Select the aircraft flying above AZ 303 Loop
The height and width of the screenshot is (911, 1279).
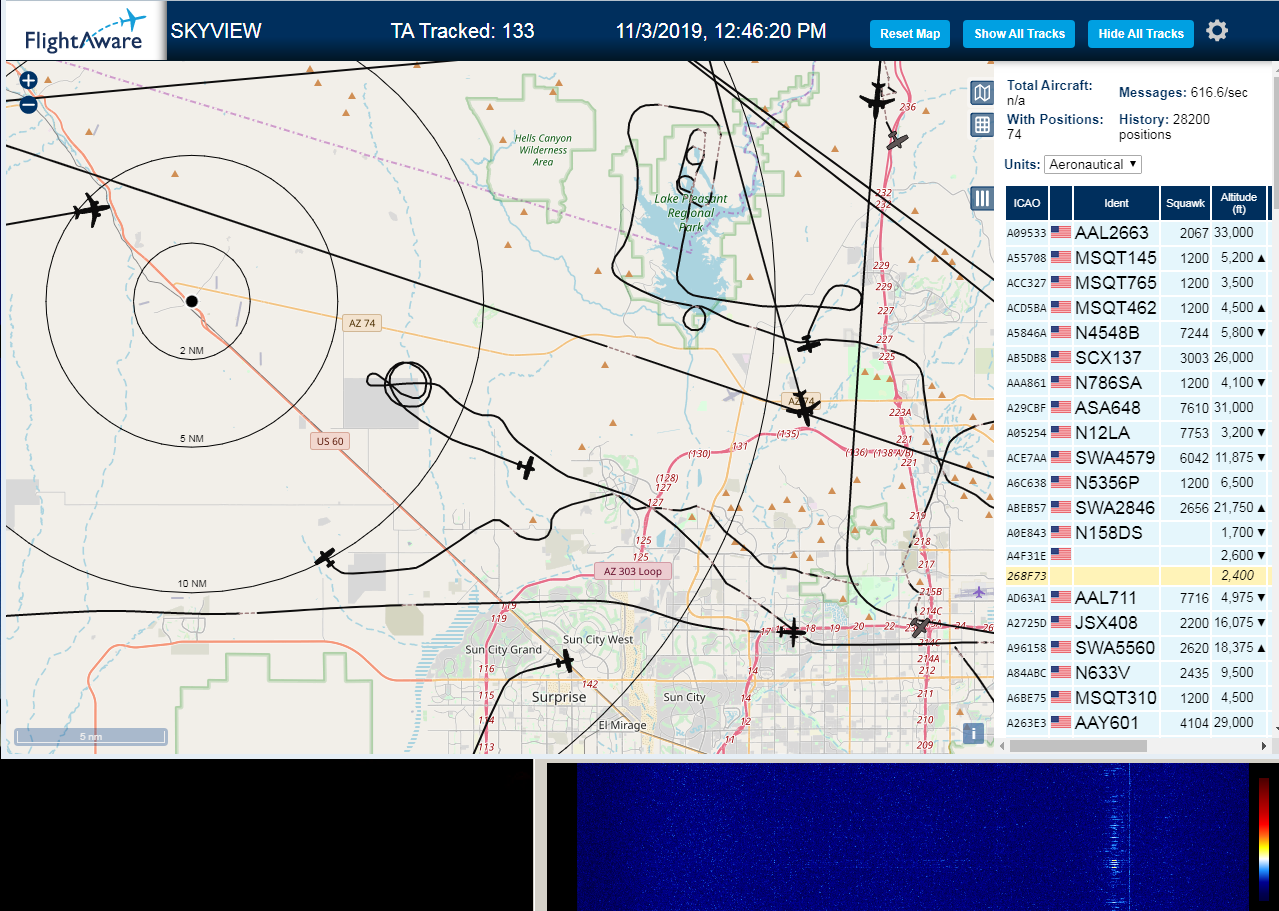tap(526, 466)
